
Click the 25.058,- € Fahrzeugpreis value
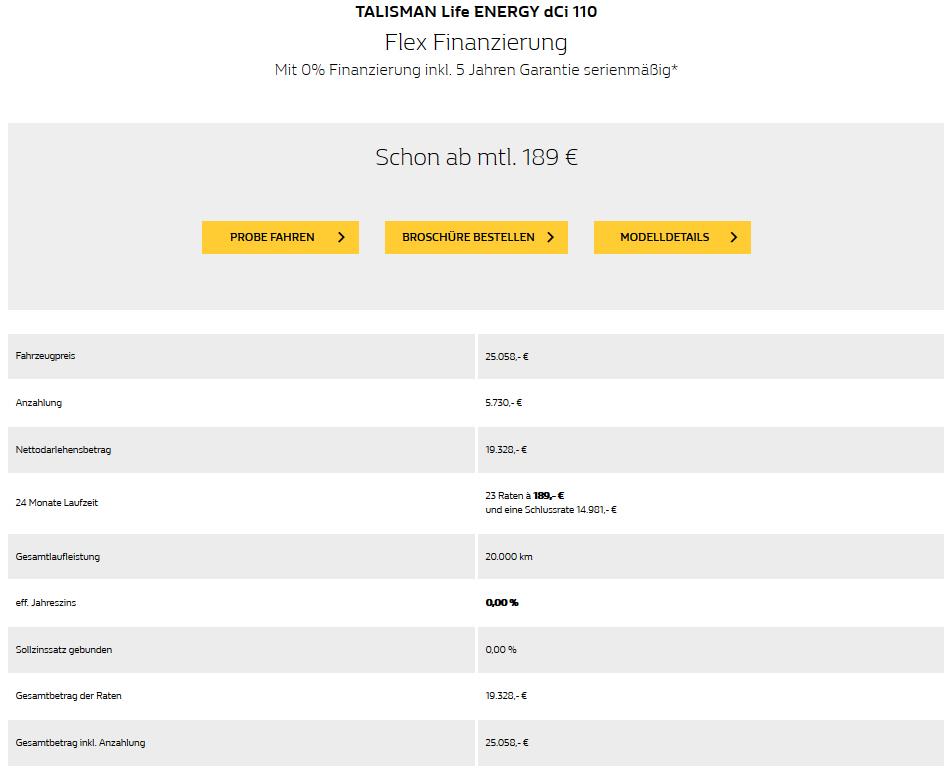pyautogui.click(x=507, y=357)
